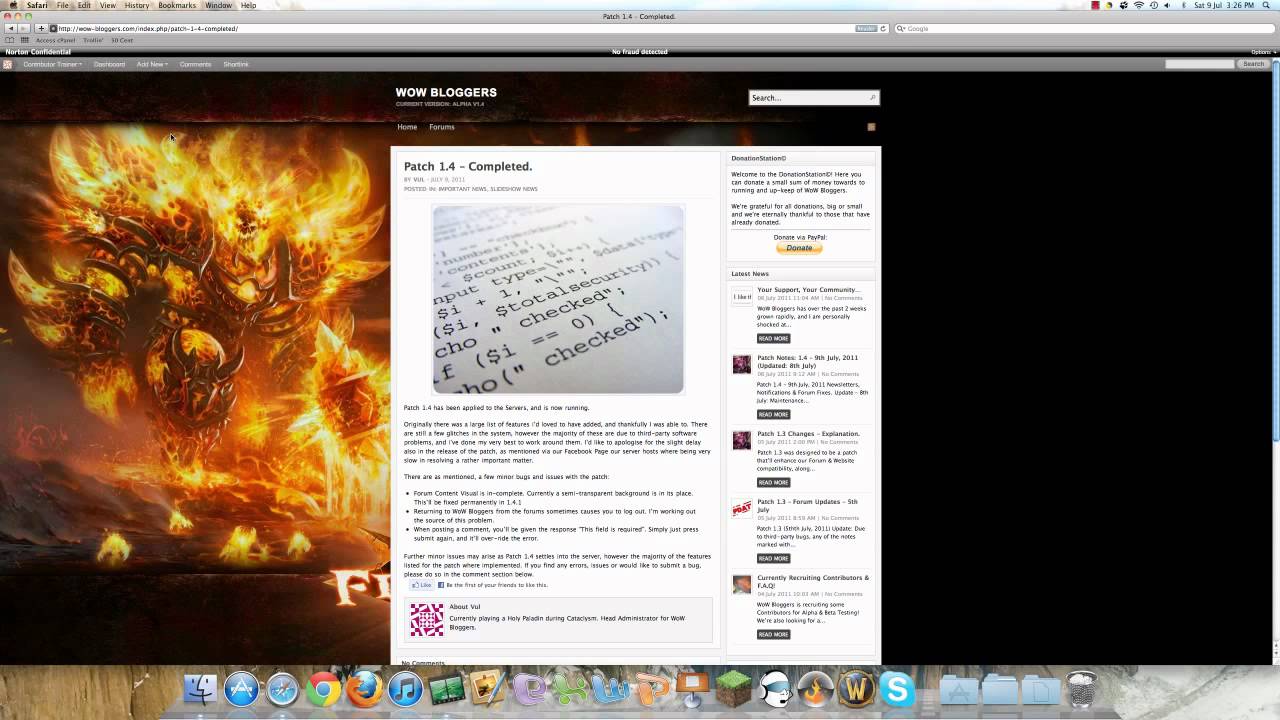Open Microsoft Word from the Dock
1280x720 pixels.
610,689
